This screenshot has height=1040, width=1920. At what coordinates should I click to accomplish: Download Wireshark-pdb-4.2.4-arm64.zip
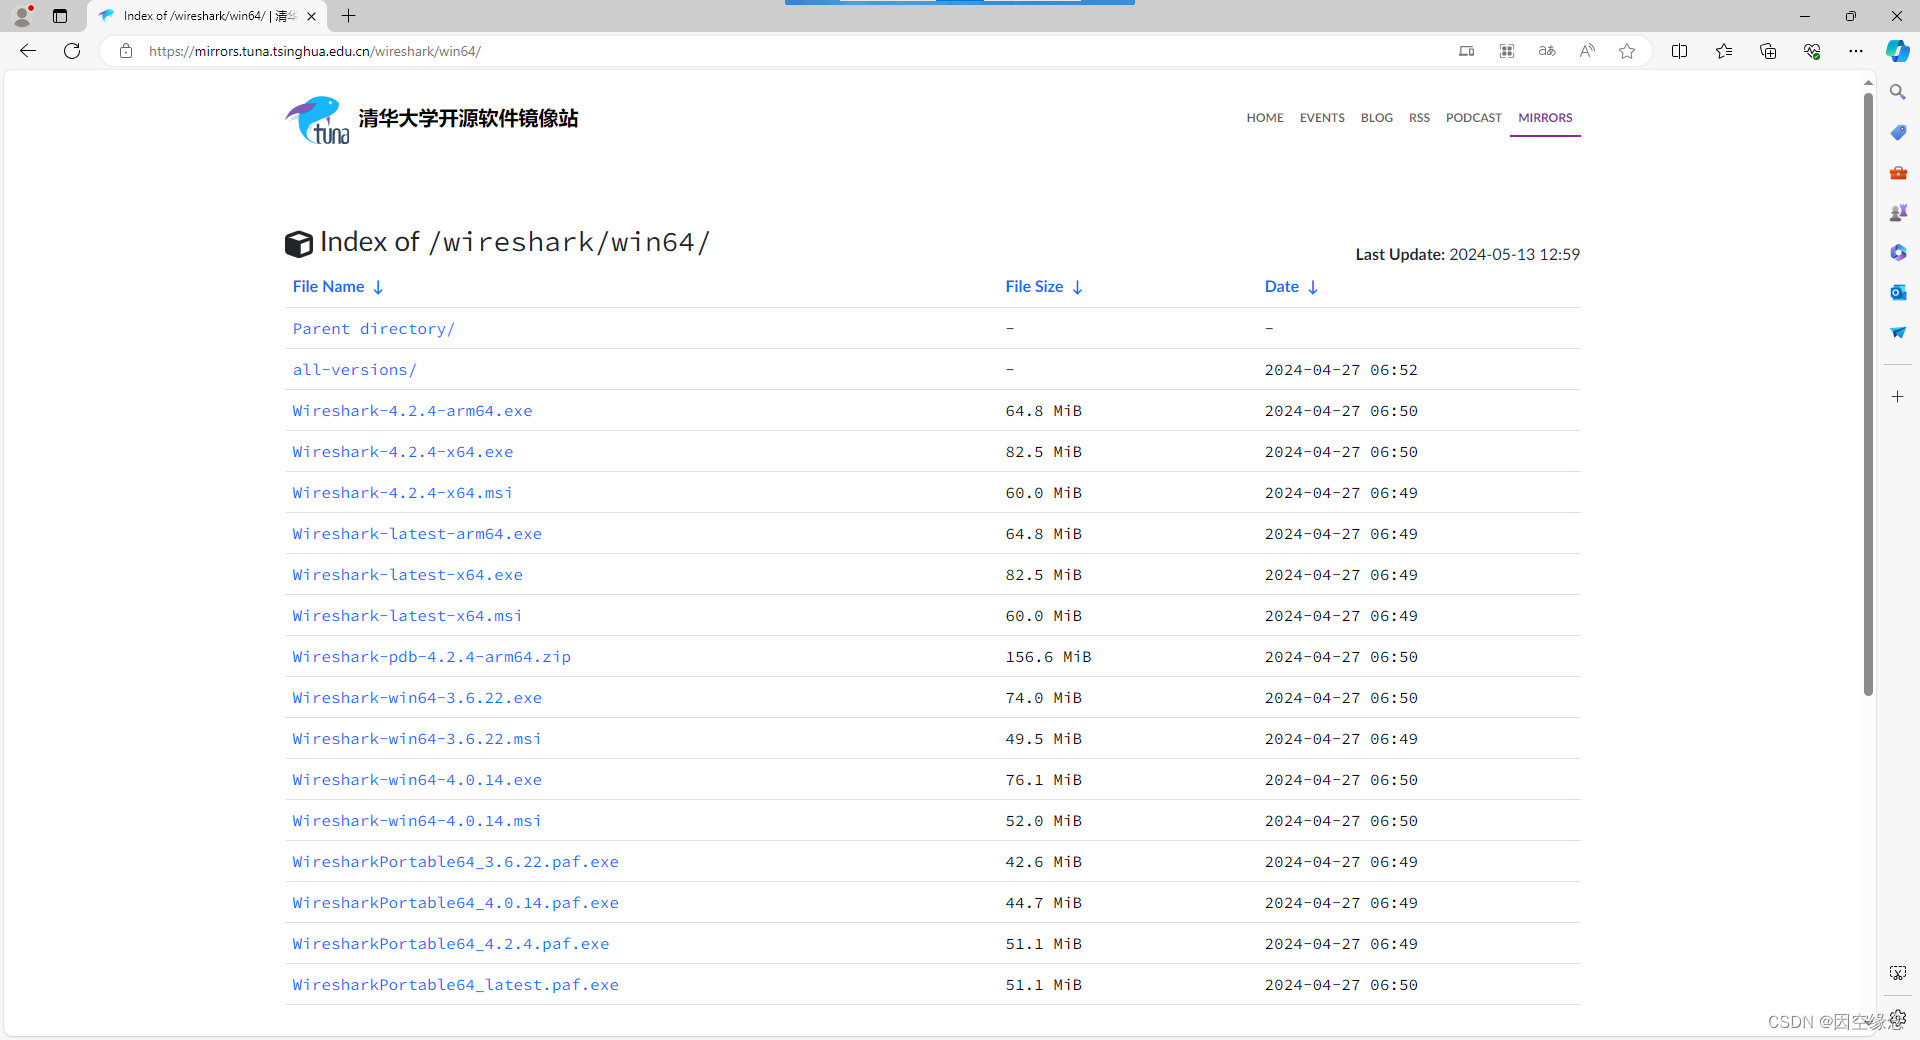[432, 657]
